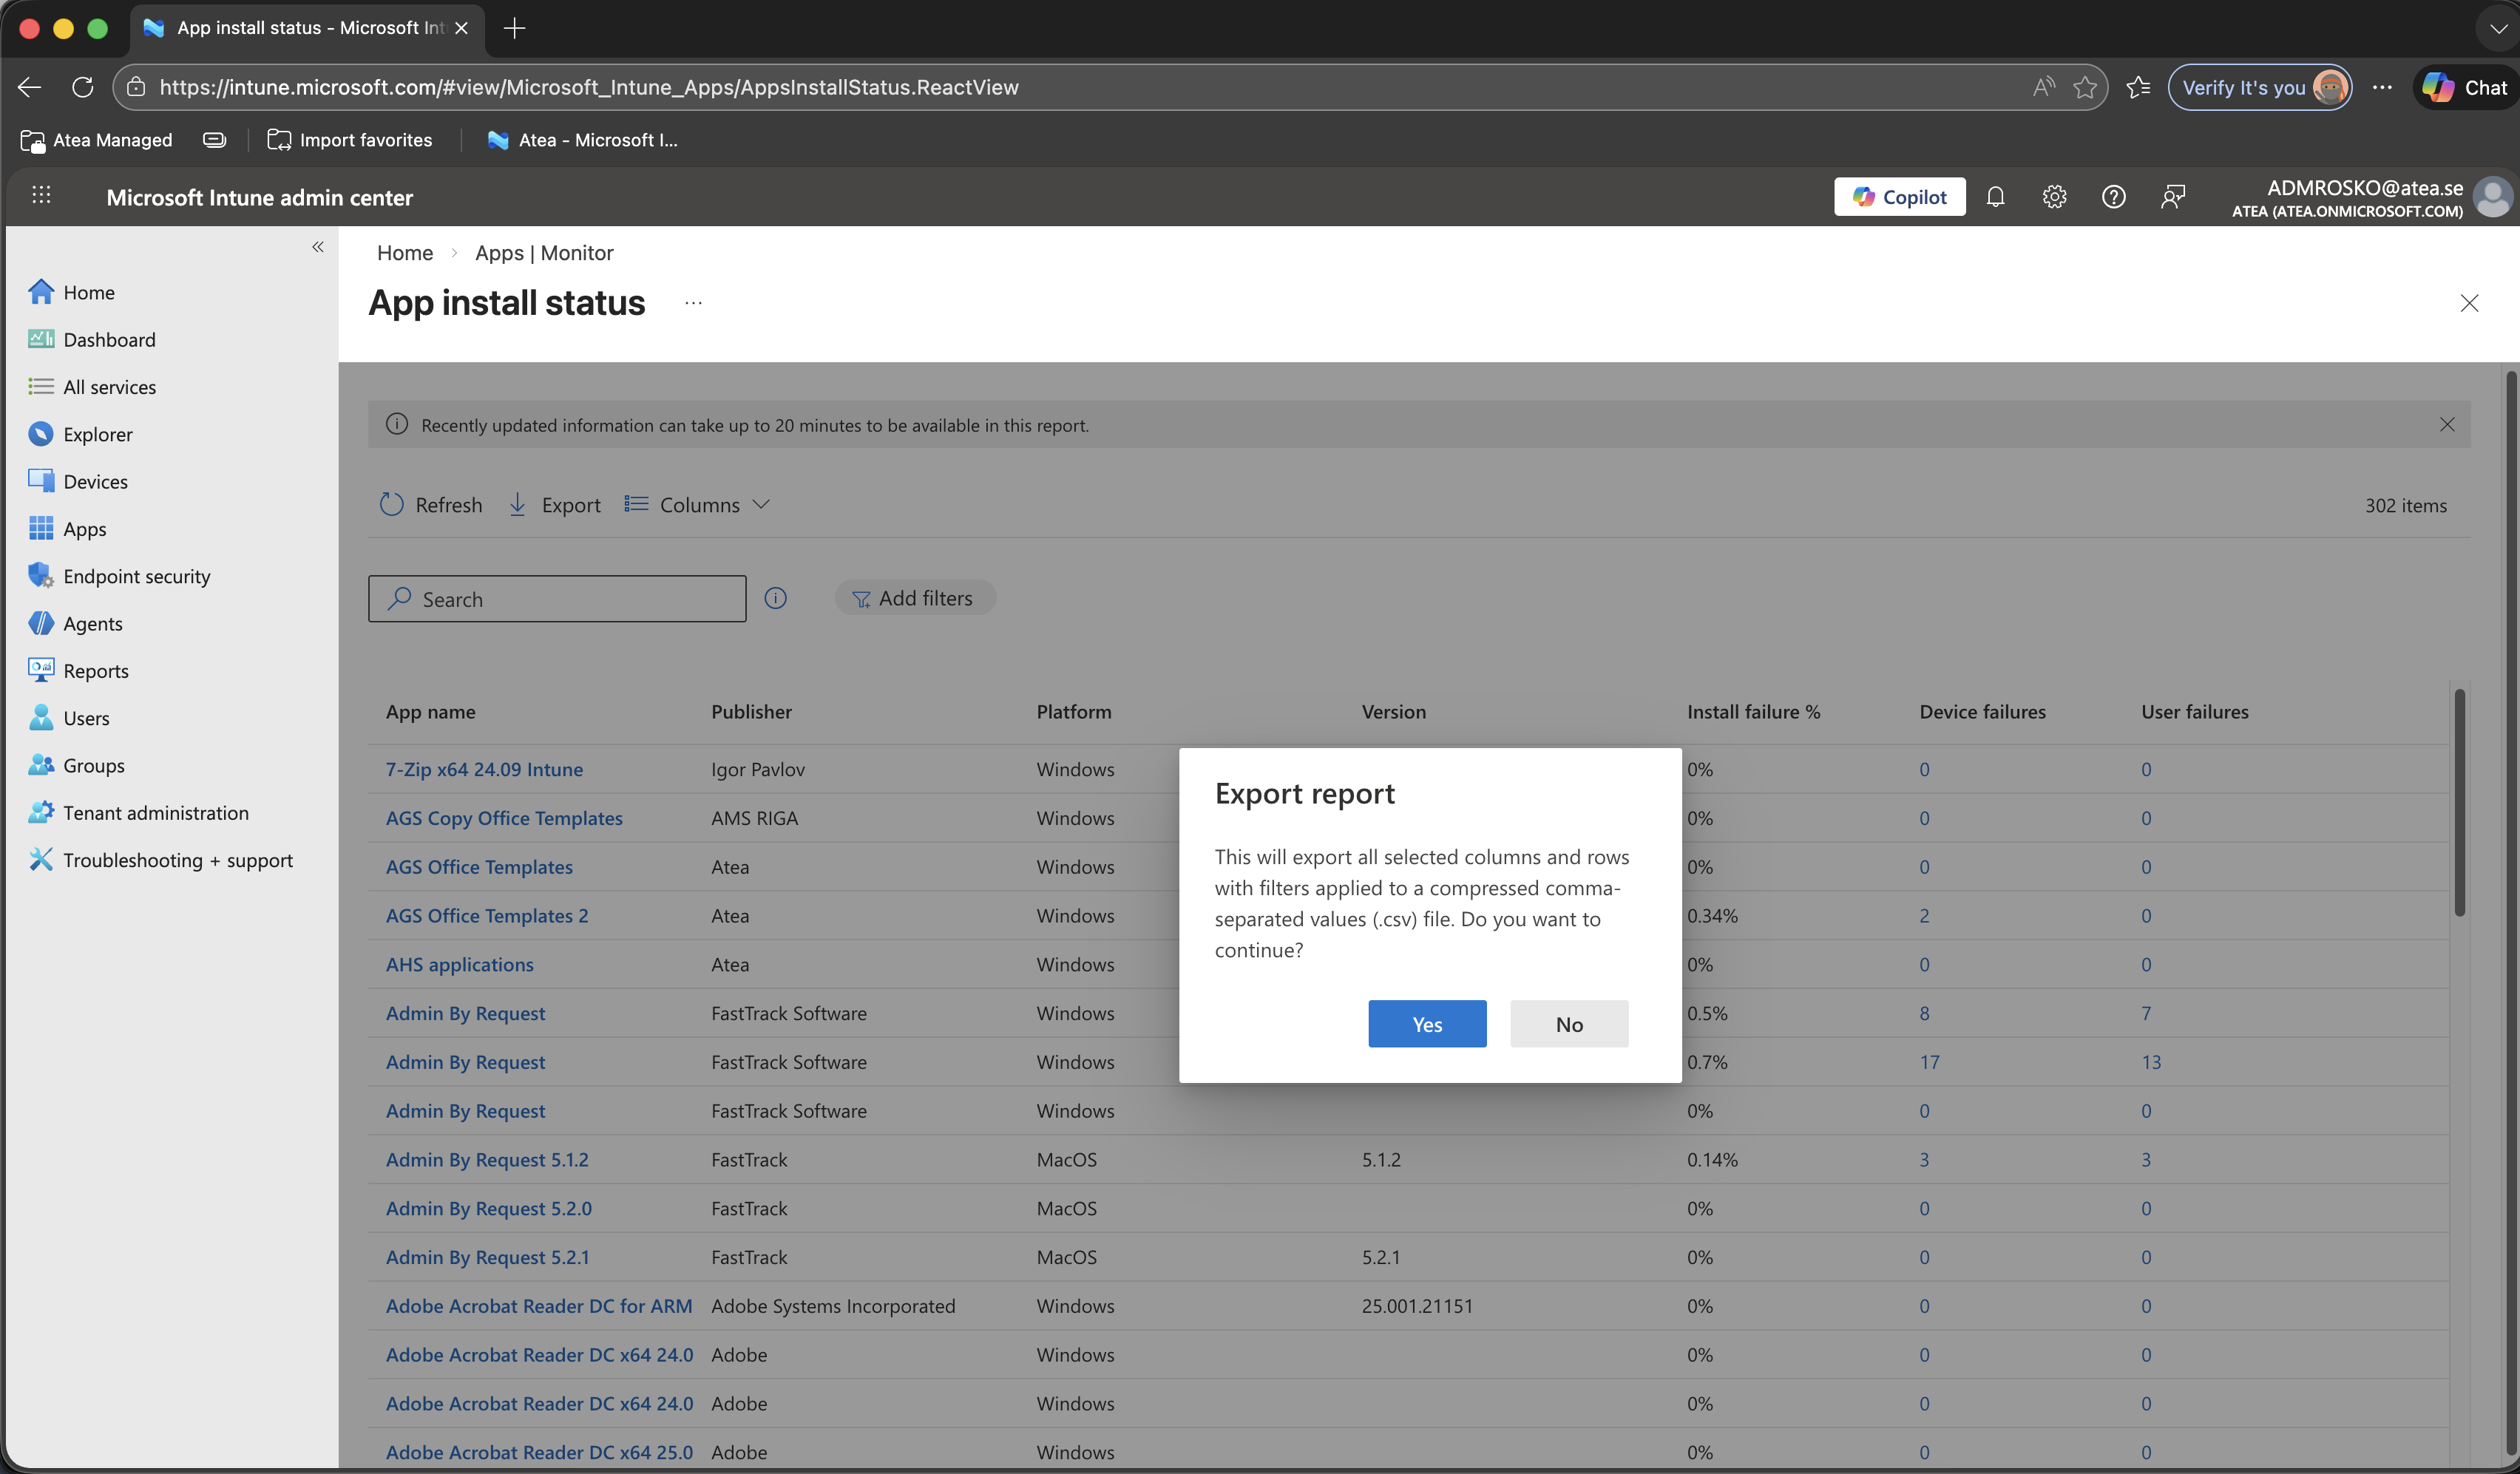Screen dimensions: 2520x1474
Task: Select Tenant administration in sidebar
Action: (x=155, y=812)
